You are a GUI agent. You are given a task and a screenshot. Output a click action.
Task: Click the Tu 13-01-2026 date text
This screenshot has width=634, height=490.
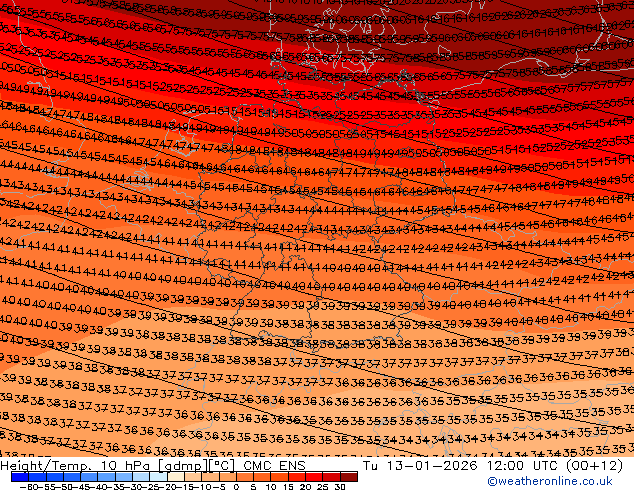[420, 466]
